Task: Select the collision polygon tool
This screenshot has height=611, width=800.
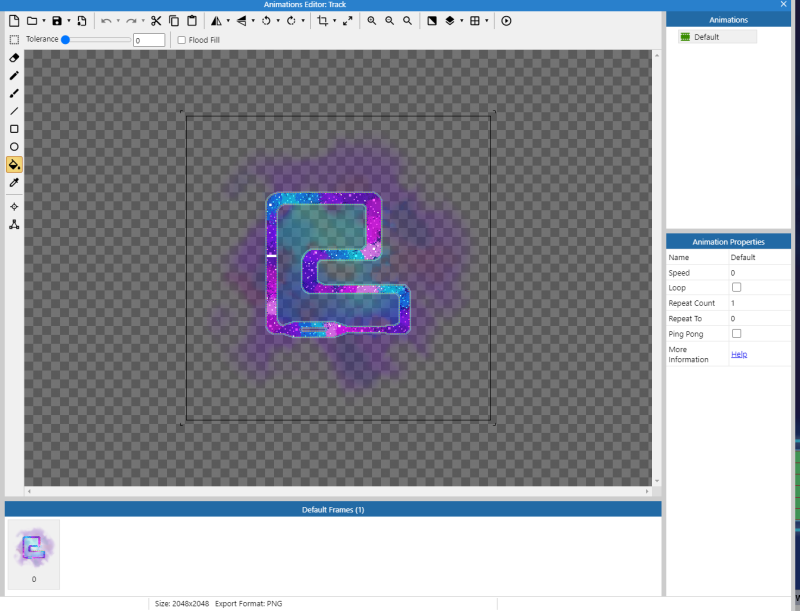Action: point(14,224)
